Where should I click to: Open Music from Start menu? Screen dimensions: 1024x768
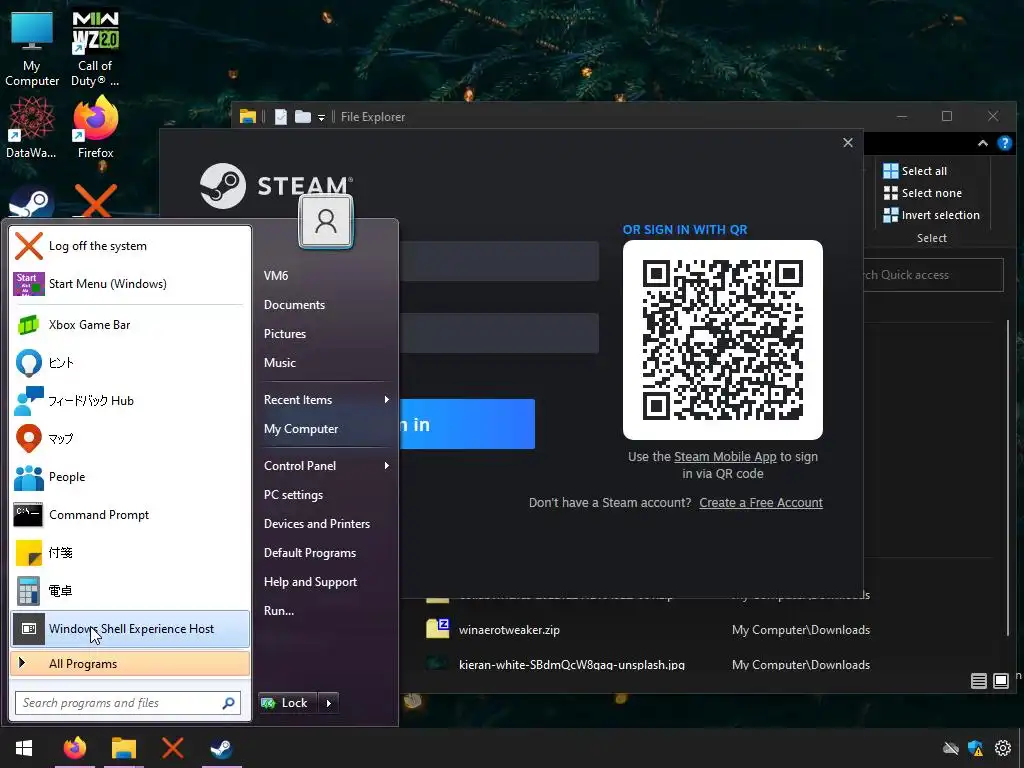(325, 362)
